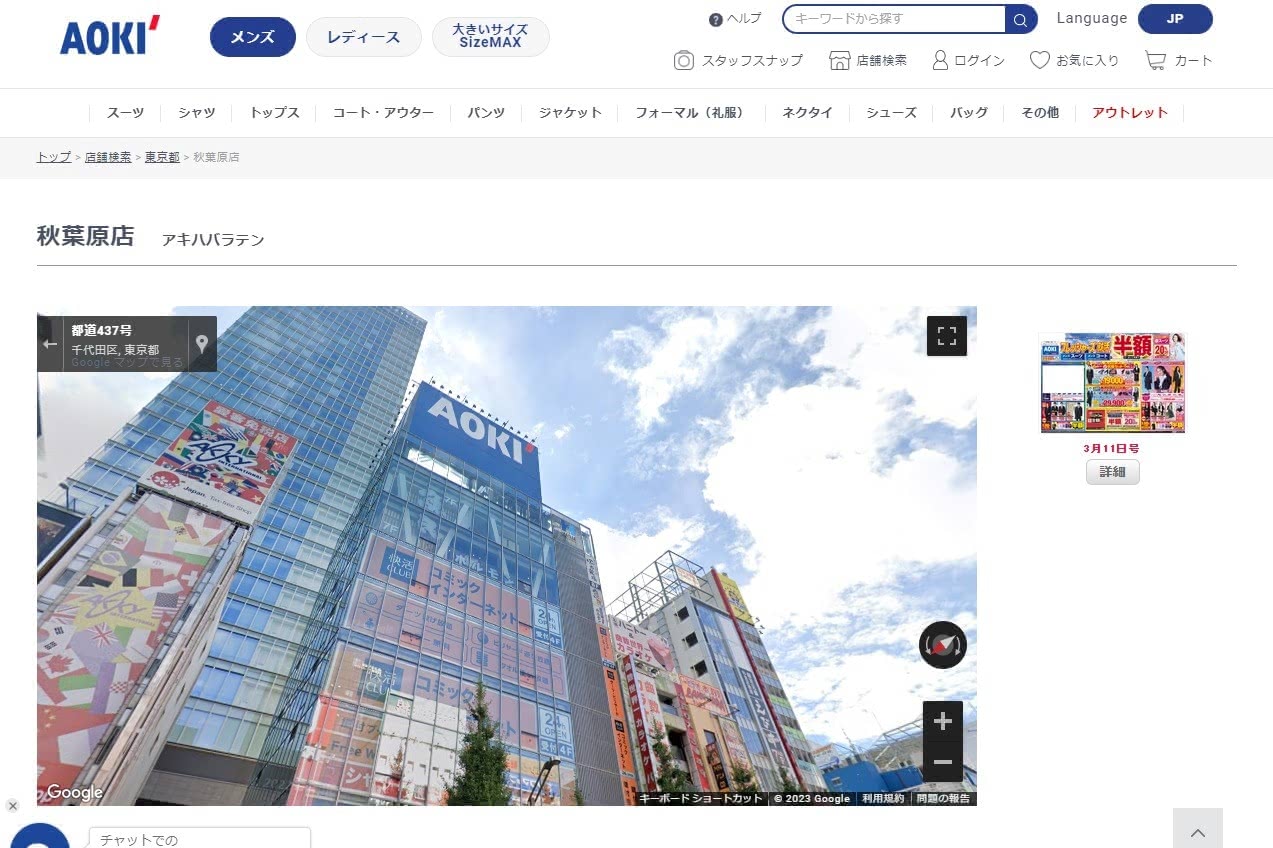Click the search magnifier button

(x=1020, y=19)
